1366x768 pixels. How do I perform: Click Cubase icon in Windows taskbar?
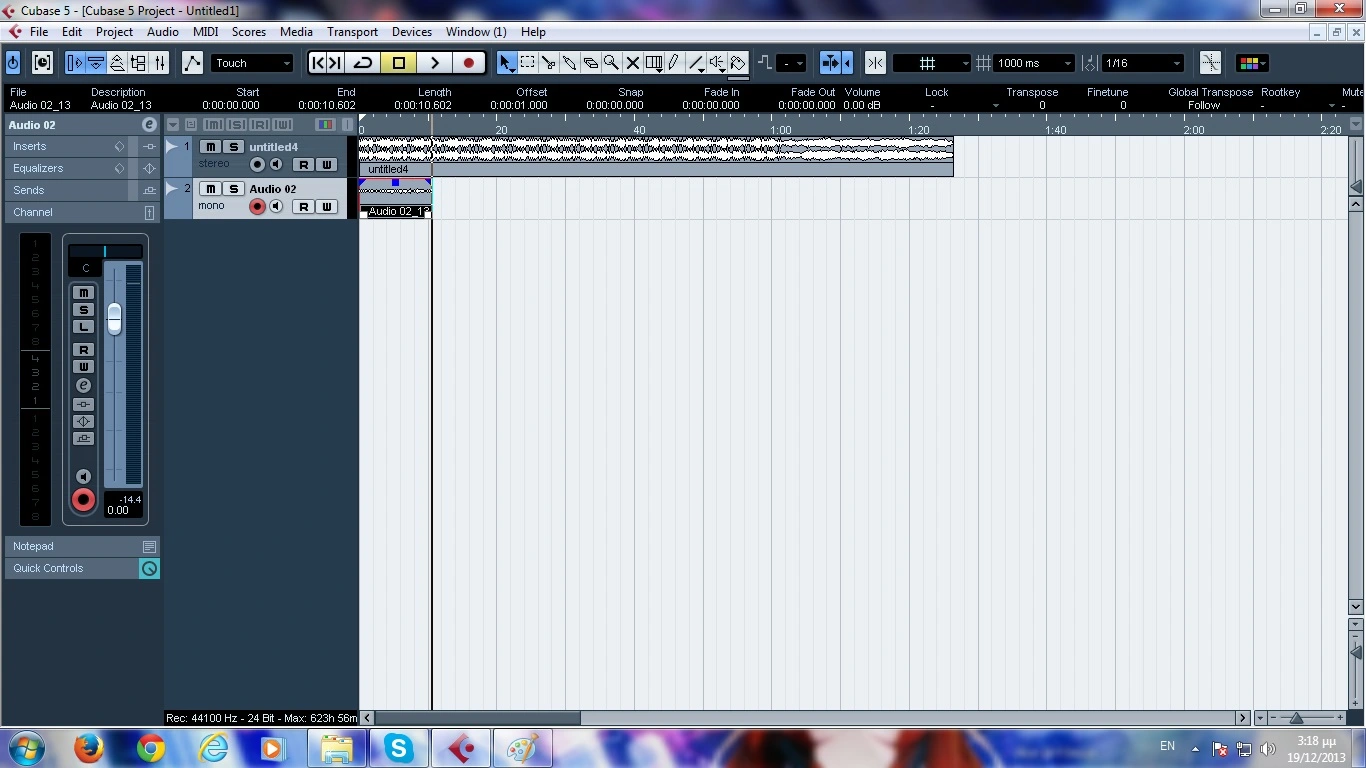pyautogui.click(x=461, y=748)
